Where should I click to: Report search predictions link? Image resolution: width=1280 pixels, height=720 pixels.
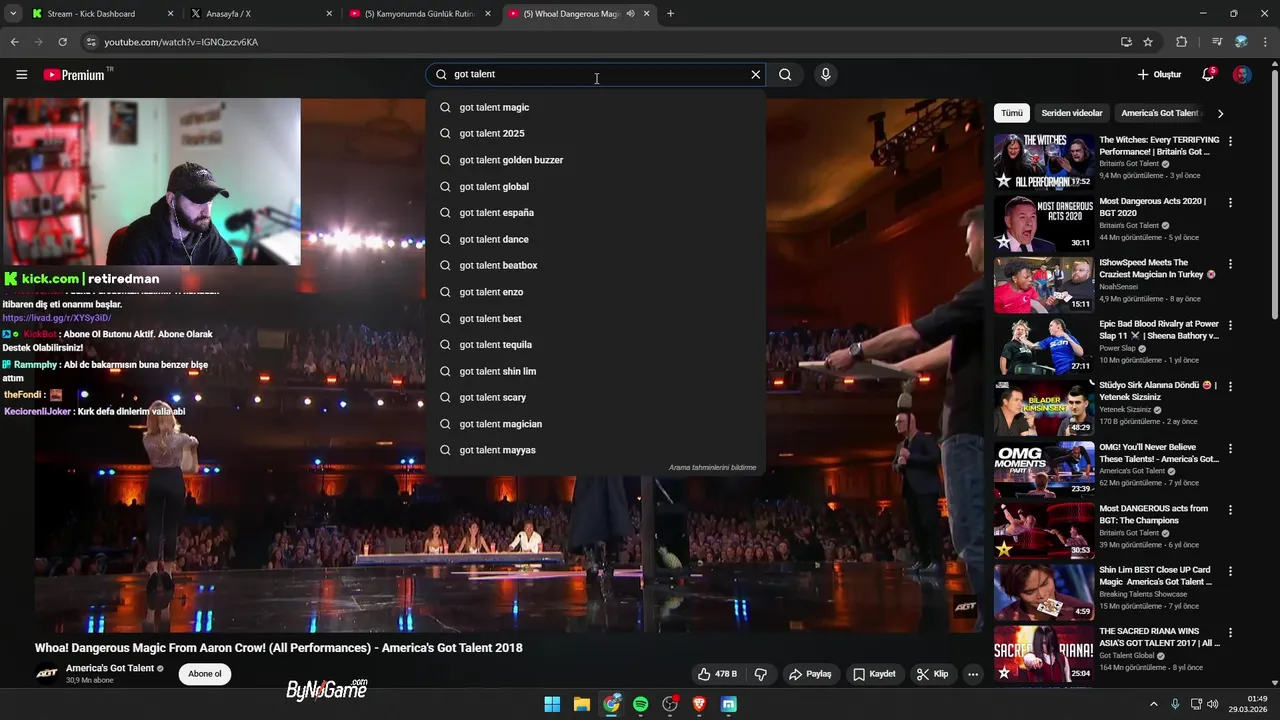[x=712, y=467]
